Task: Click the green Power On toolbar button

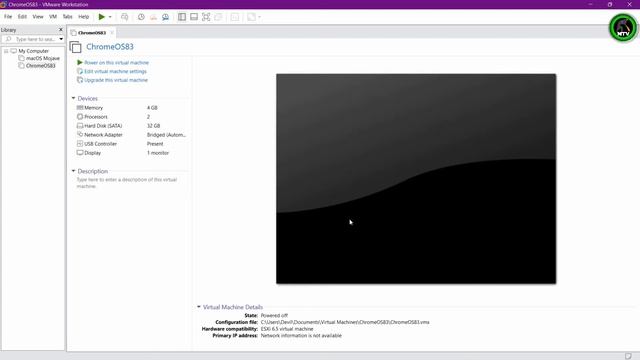Action: pyautogui.click(x=102, y=17)
